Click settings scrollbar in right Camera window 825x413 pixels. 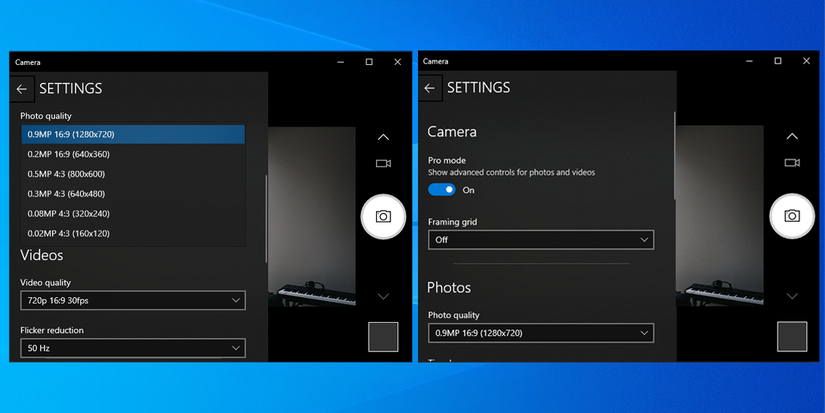675,155
